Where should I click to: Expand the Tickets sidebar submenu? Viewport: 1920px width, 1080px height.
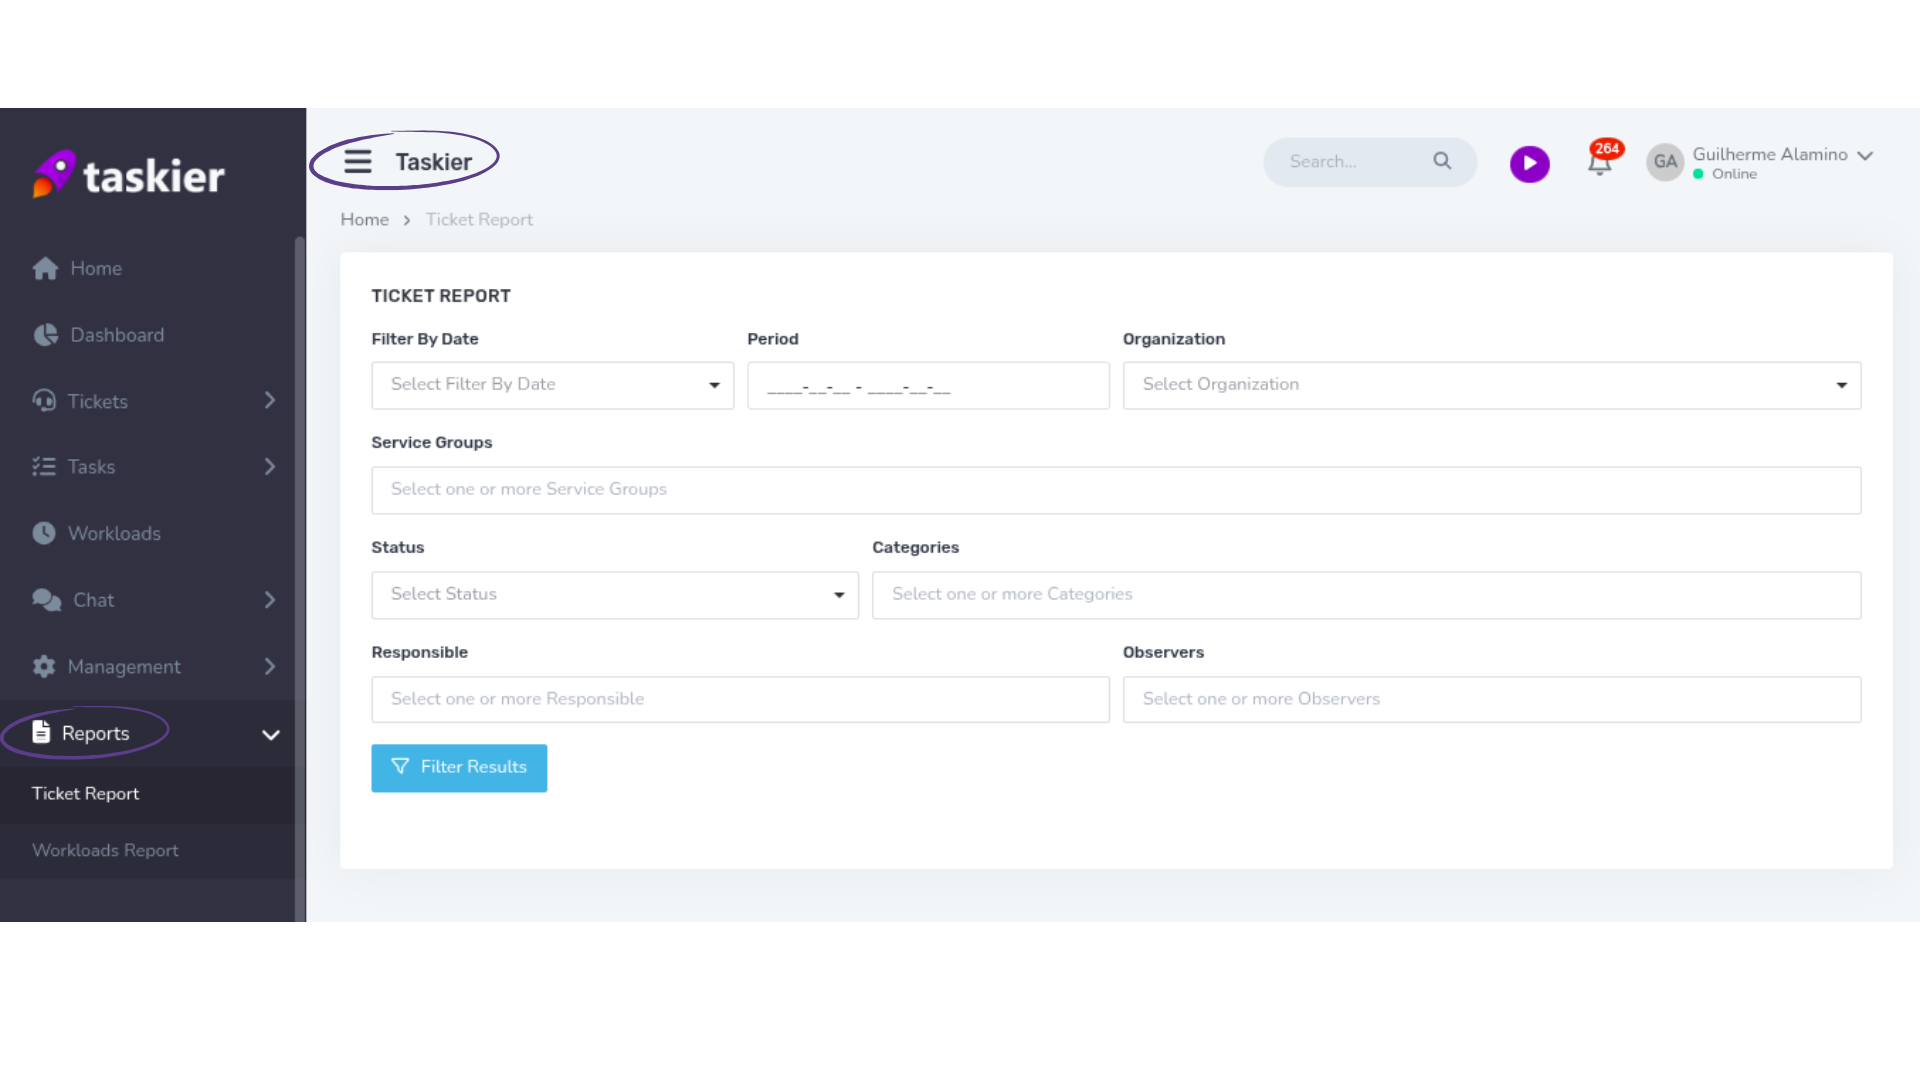click(x=269, y=401)
